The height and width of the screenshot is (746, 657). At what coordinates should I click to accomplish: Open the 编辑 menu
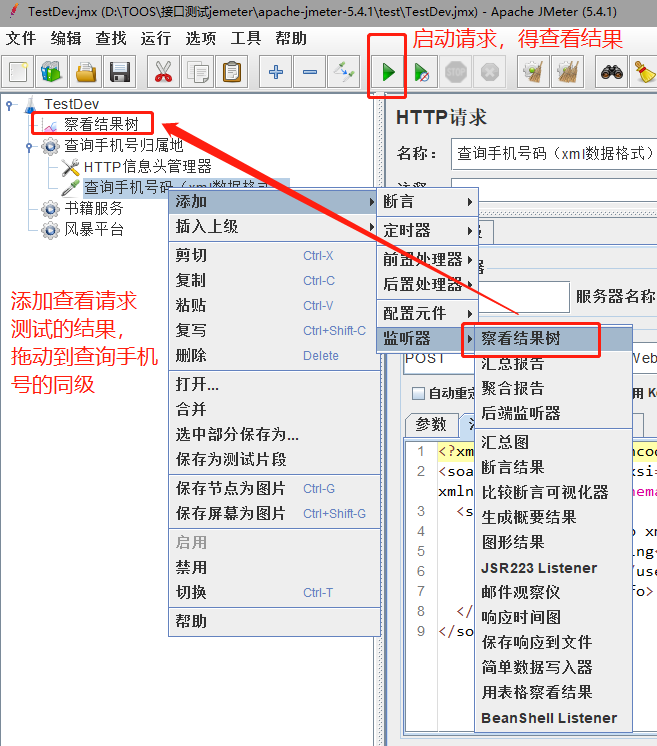66,38
